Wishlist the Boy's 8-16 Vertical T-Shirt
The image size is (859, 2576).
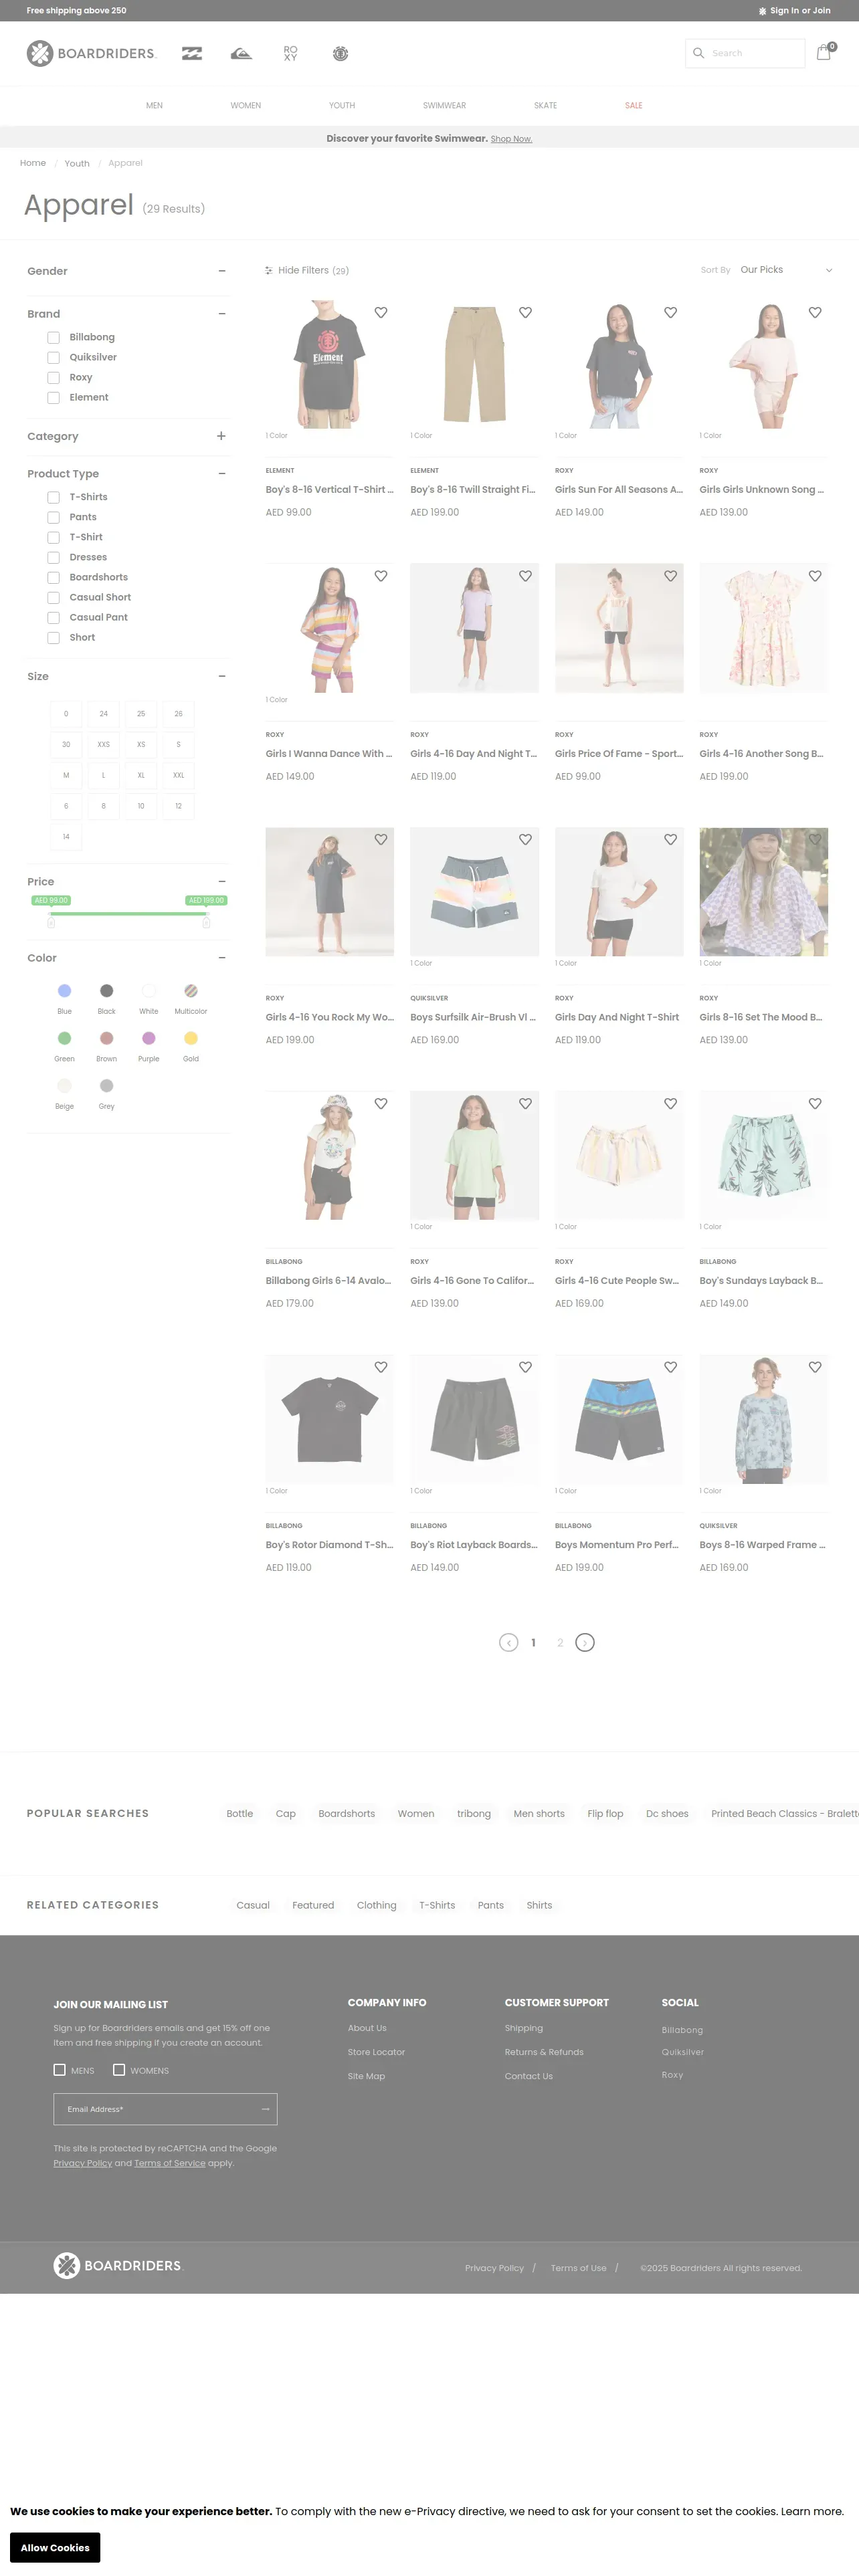(381, 313)
